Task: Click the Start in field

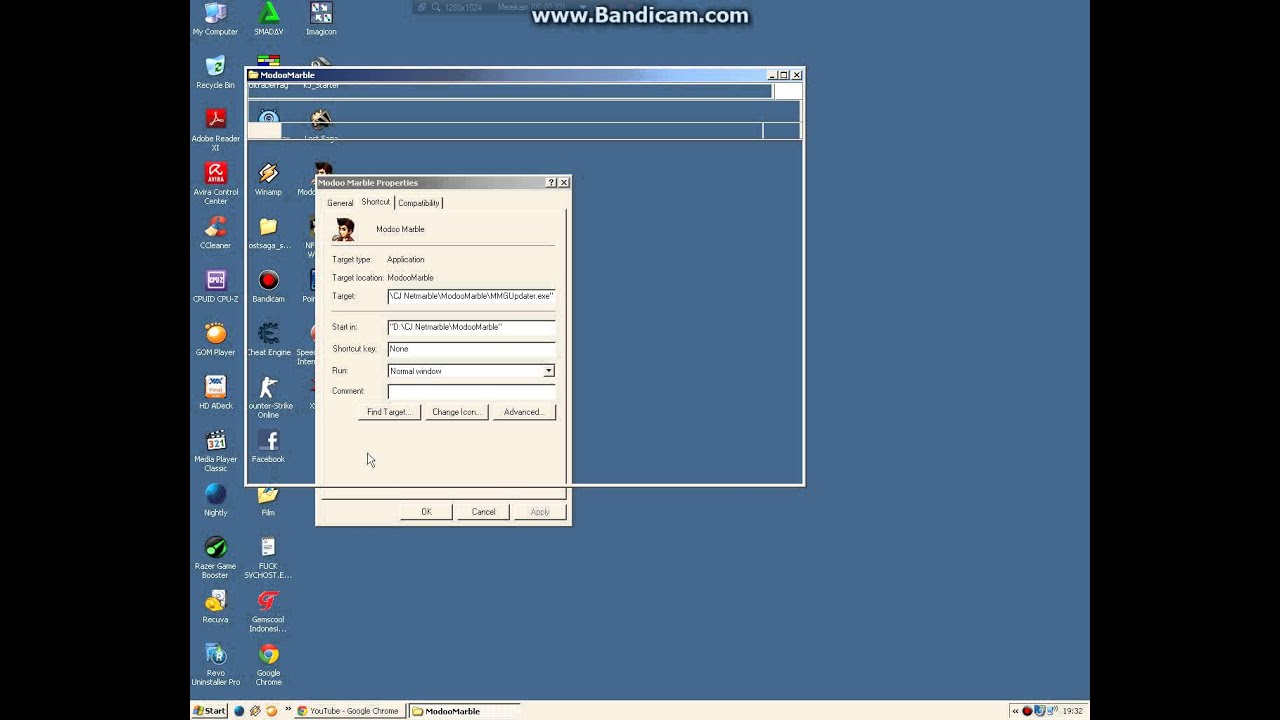Action: pos(471,327)
